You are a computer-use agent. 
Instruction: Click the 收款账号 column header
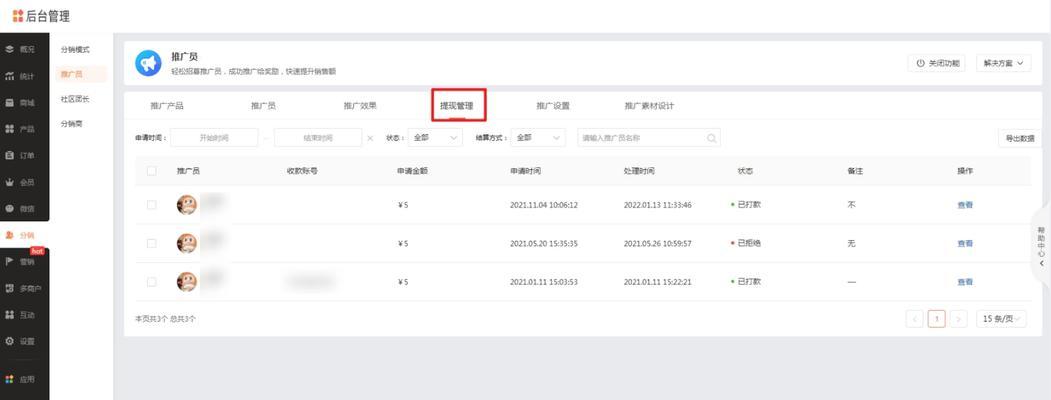(302, 171)
